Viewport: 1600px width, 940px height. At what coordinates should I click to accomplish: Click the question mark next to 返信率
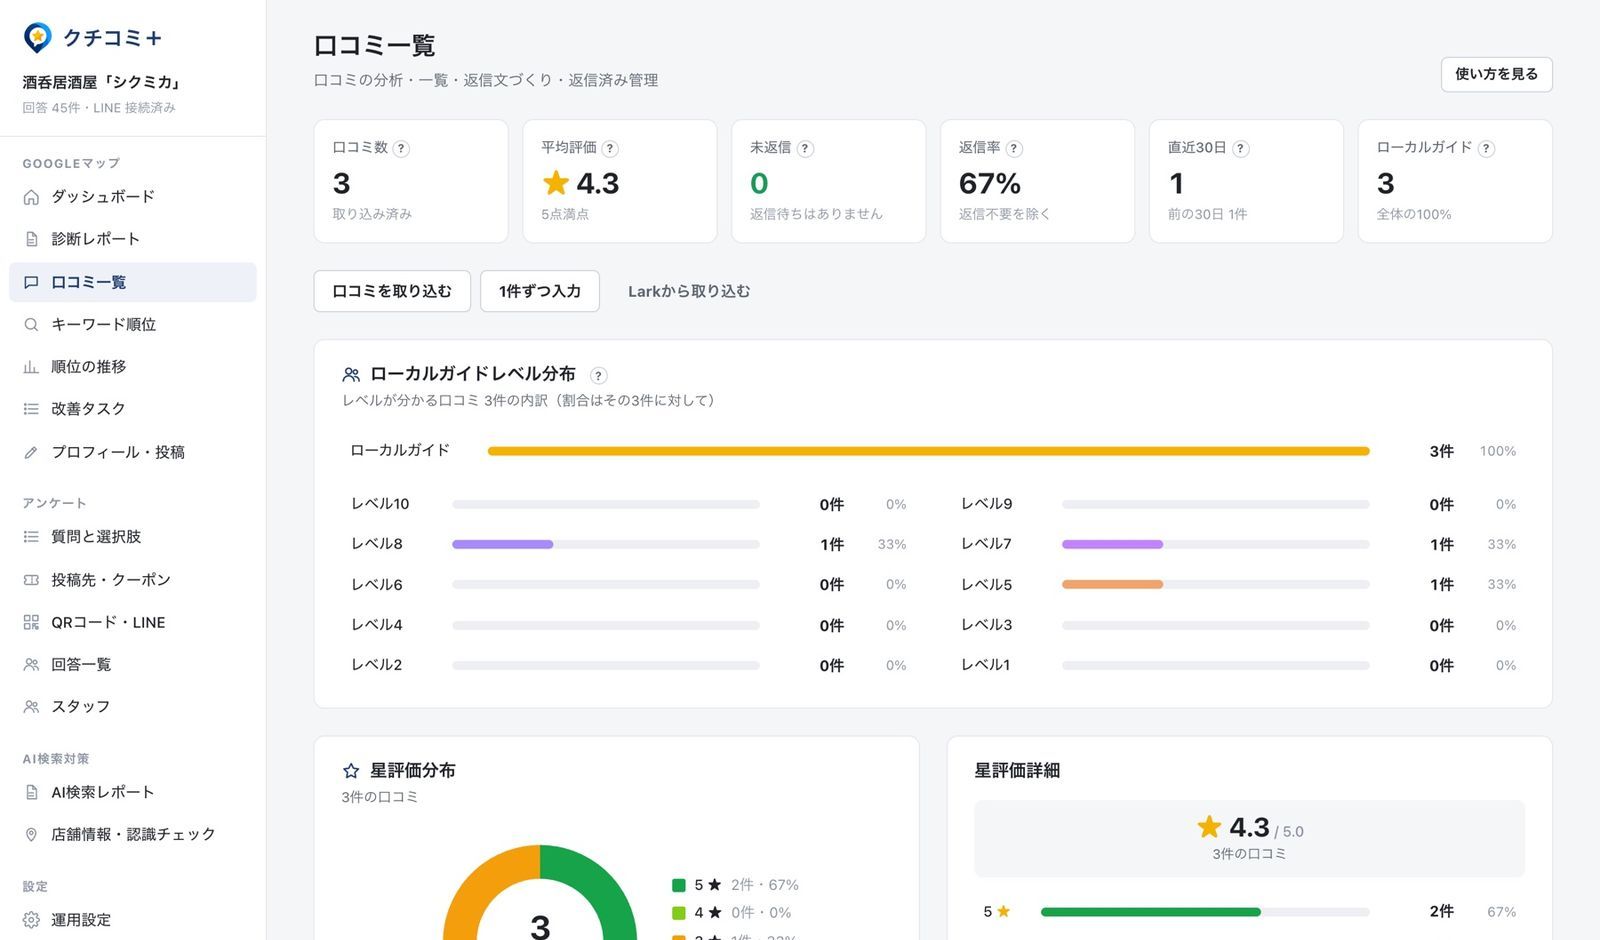(1014, 148)
